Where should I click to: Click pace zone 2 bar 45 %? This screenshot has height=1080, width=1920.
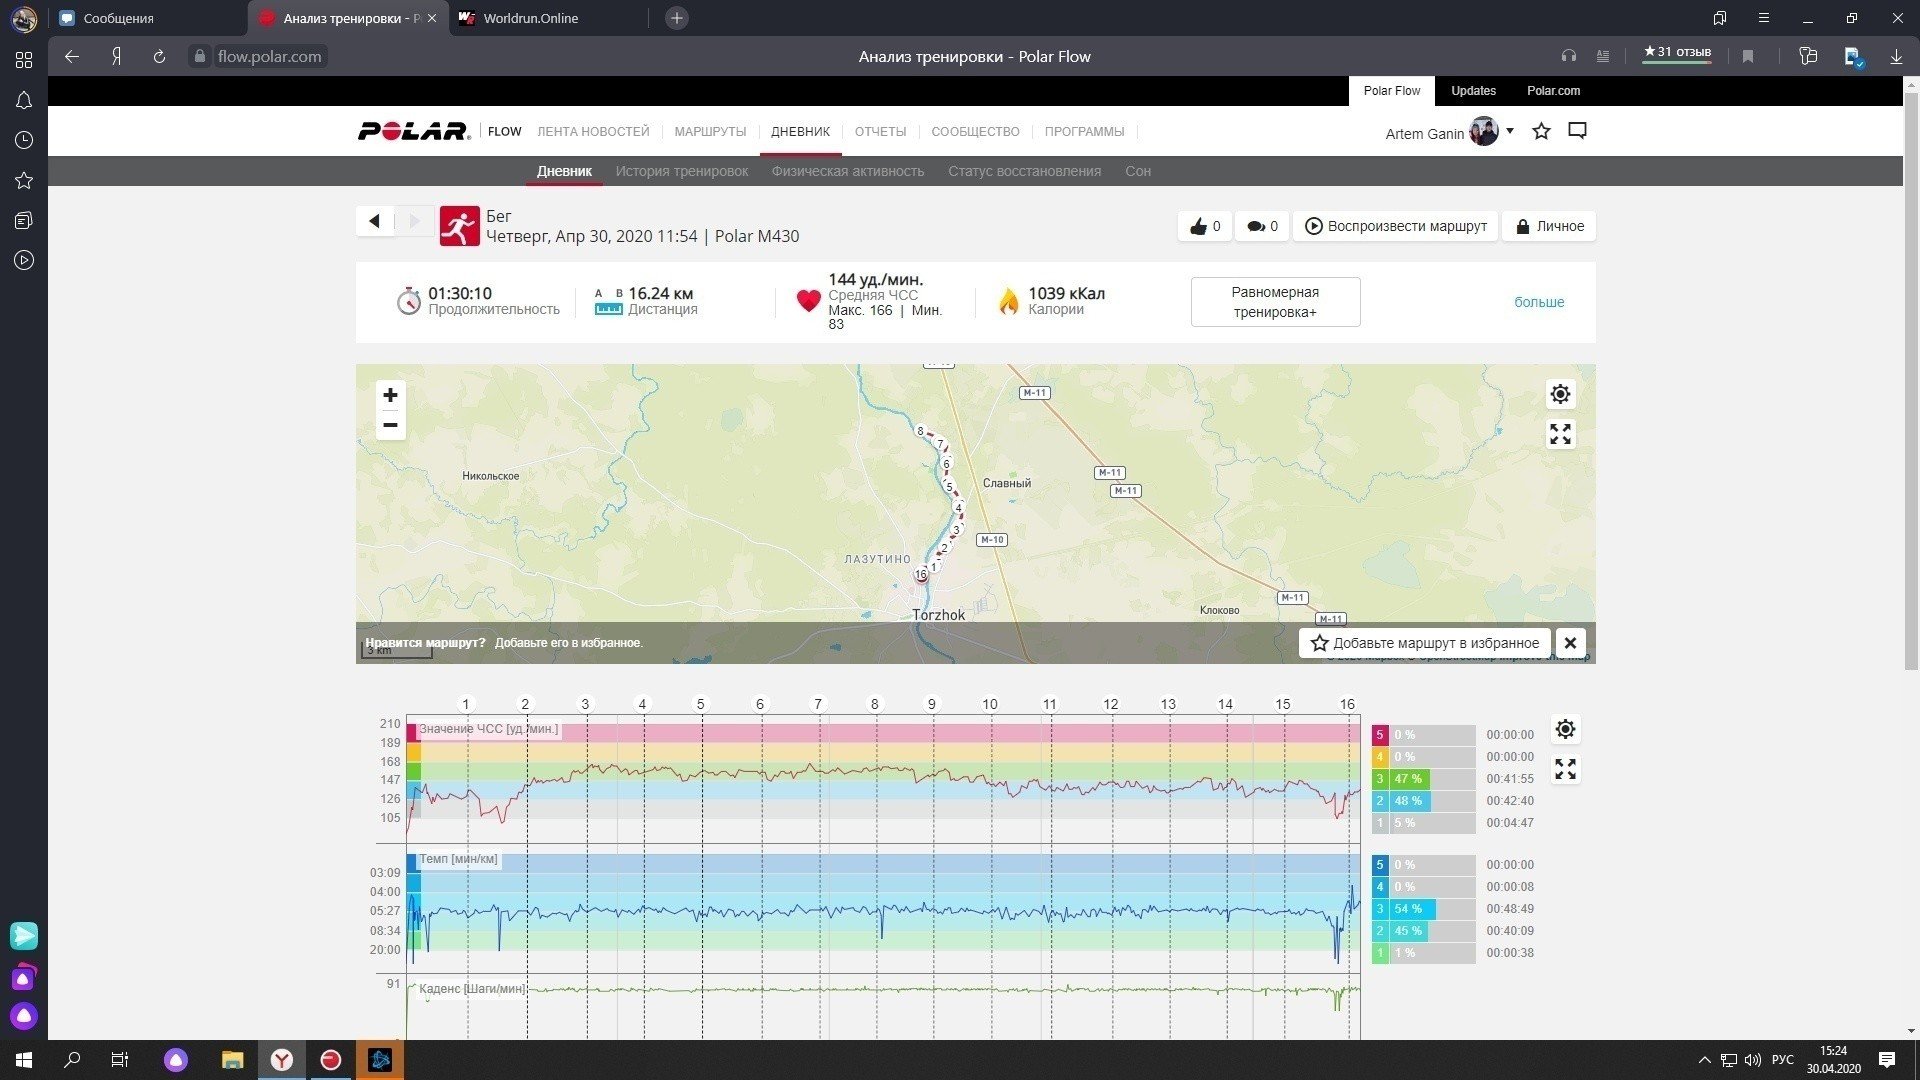[1423, 931]
